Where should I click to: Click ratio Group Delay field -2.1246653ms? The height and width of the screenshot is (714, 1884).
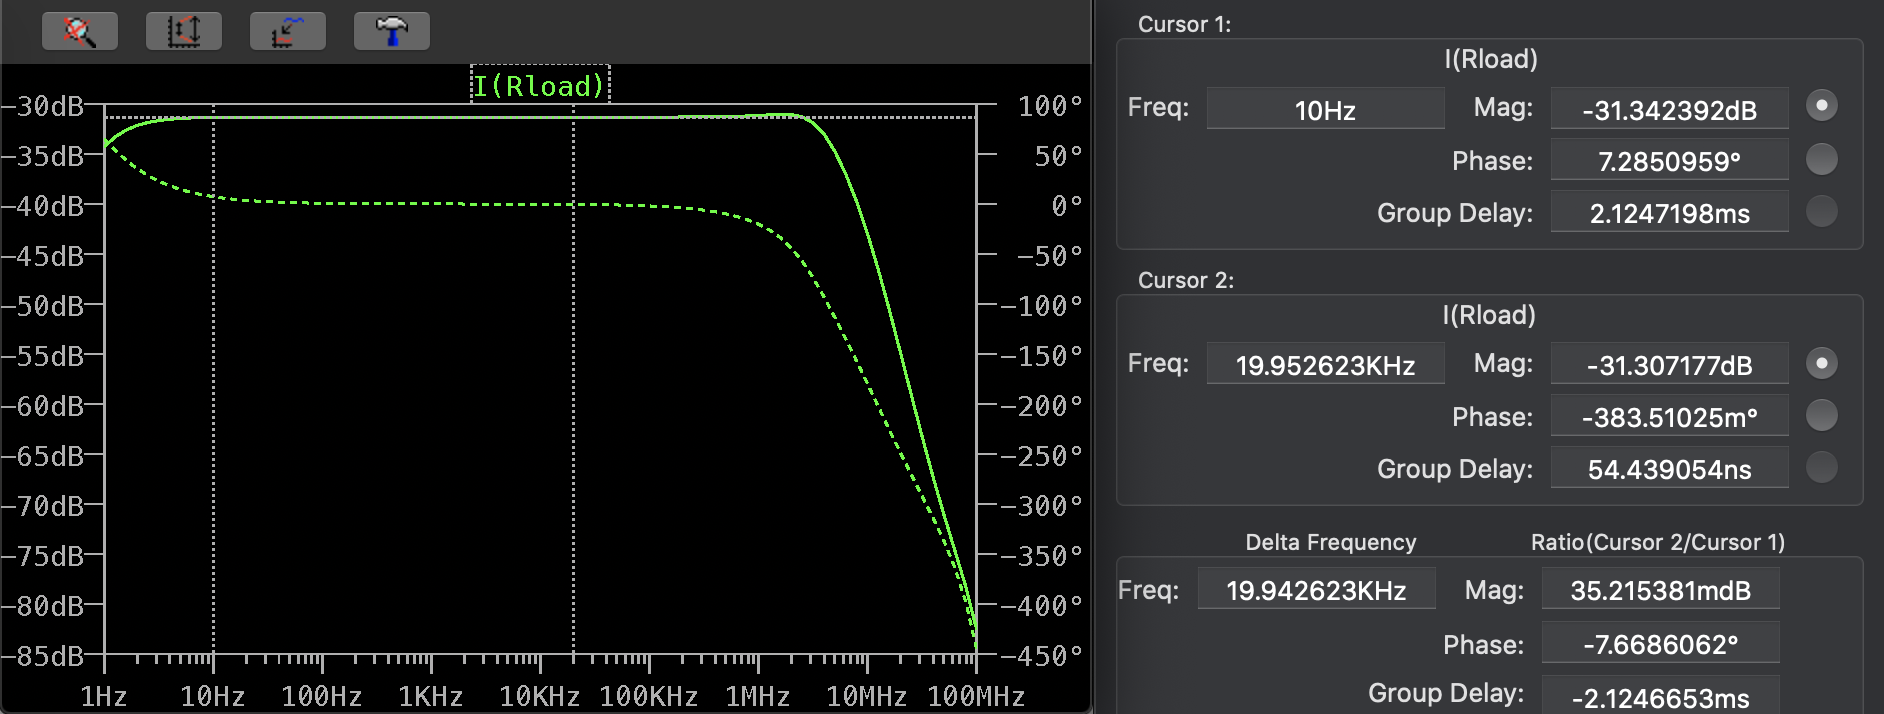tap(1660, 696)
